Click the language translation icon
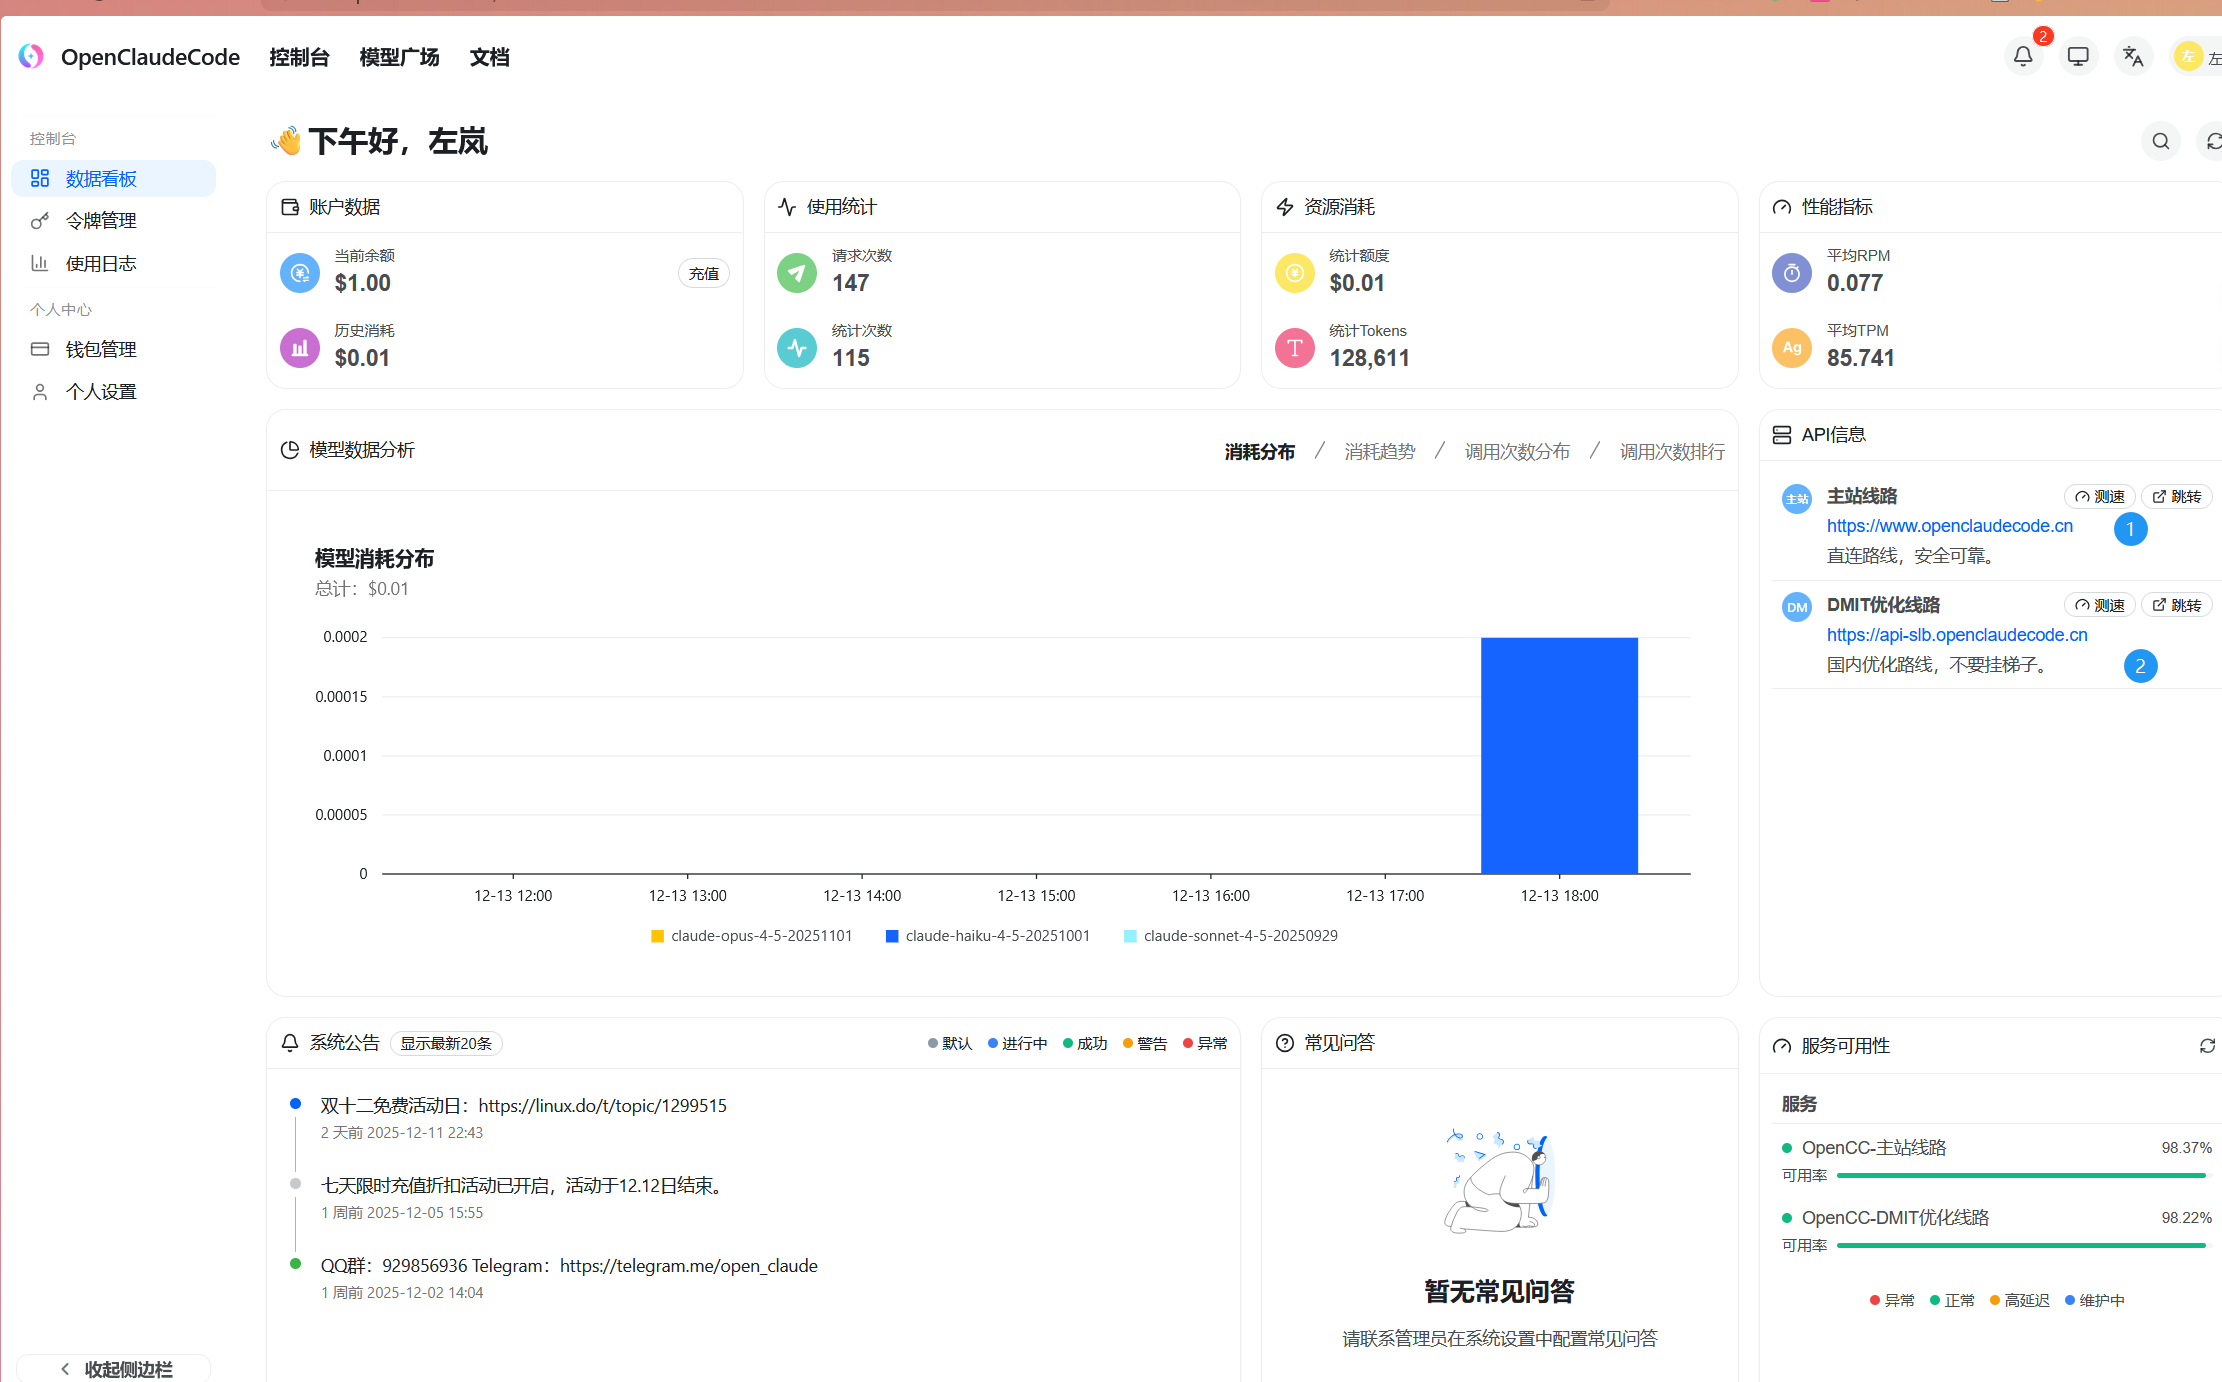Viewport: 2222px width, 1382px height. 2133,57
